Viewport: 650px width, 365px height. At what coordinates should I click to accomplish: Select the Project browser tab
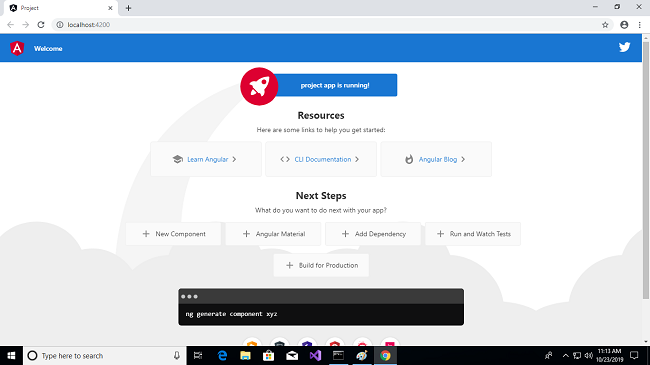click(60, 8)
